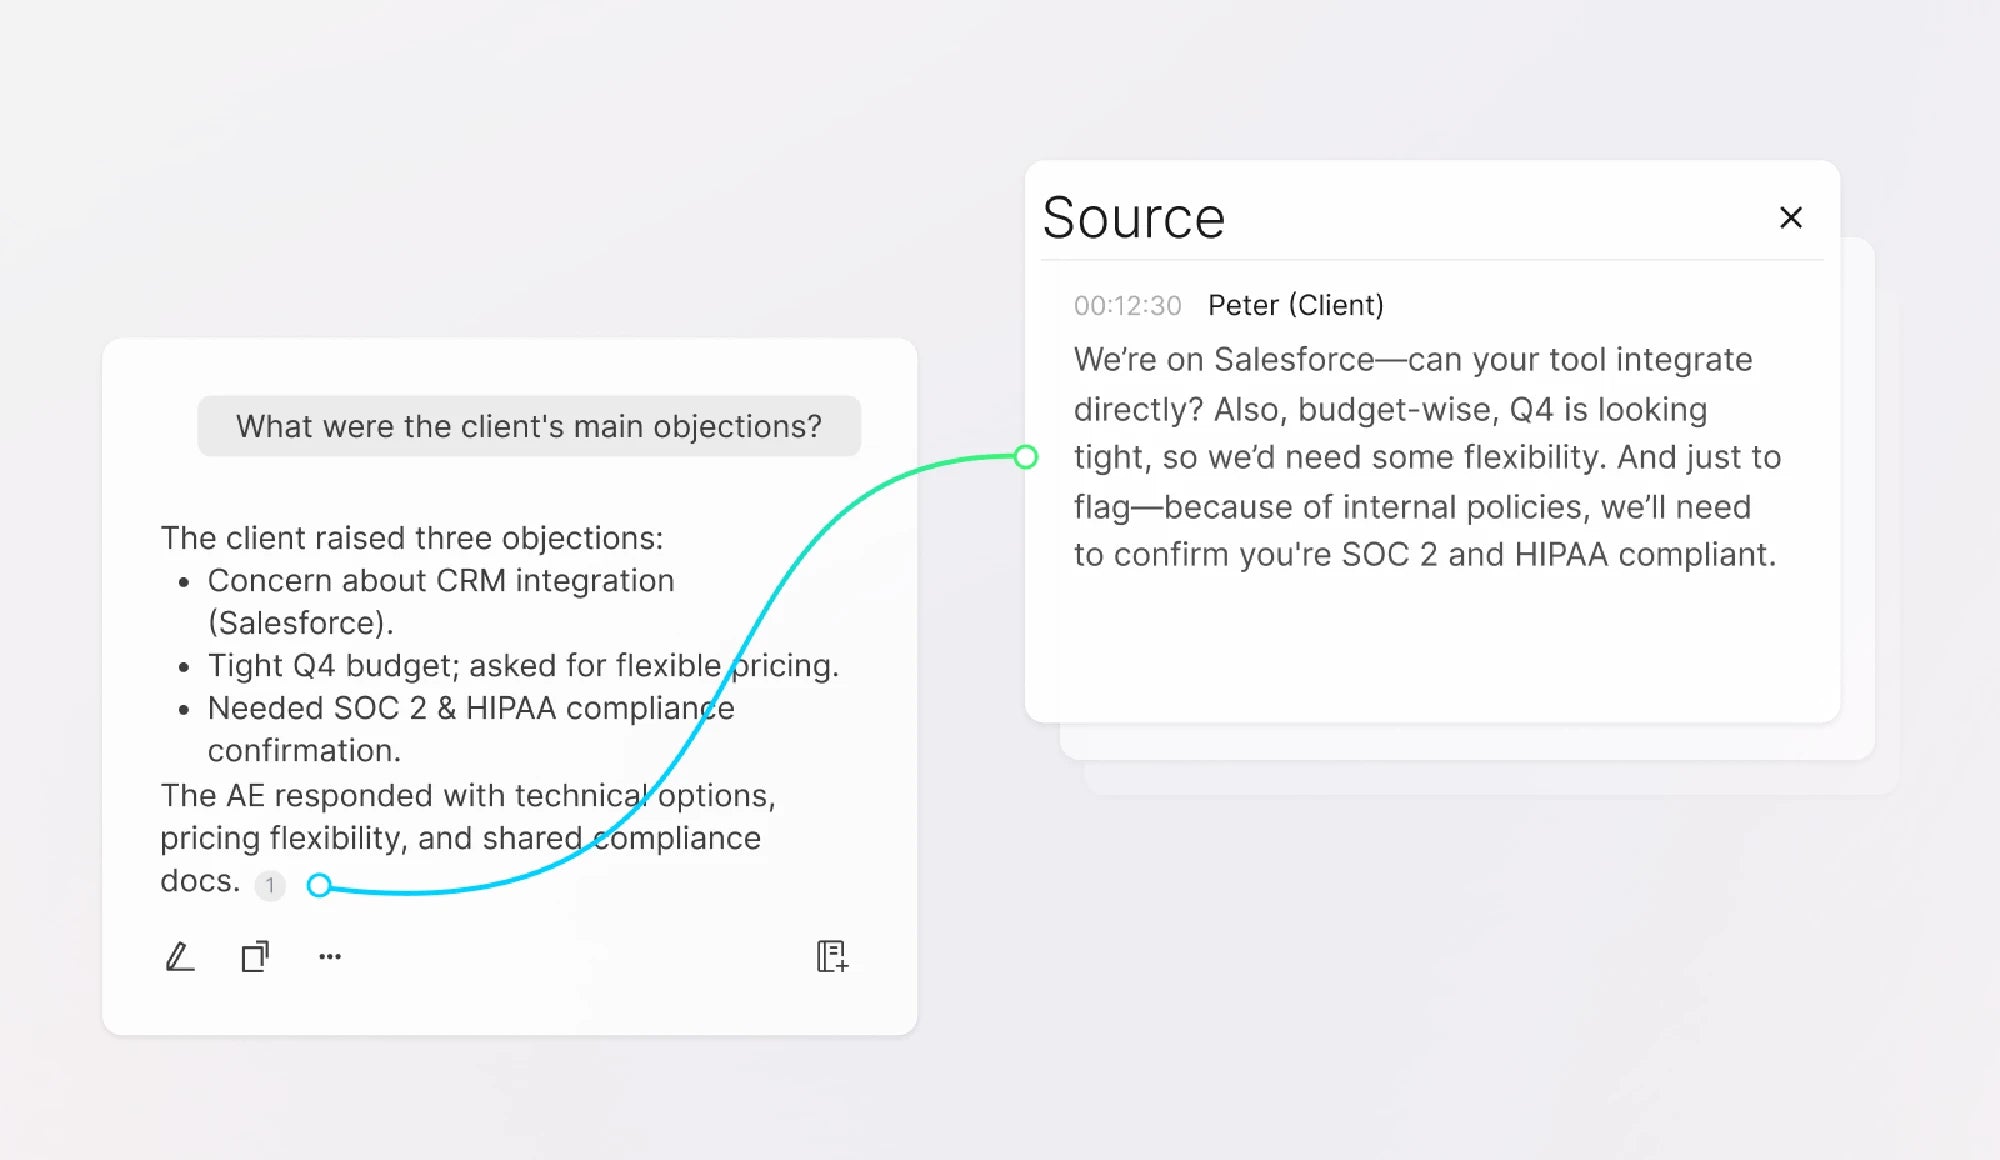
Task: Click the pencil edit icon below the answer
Action: click(179, 957)
